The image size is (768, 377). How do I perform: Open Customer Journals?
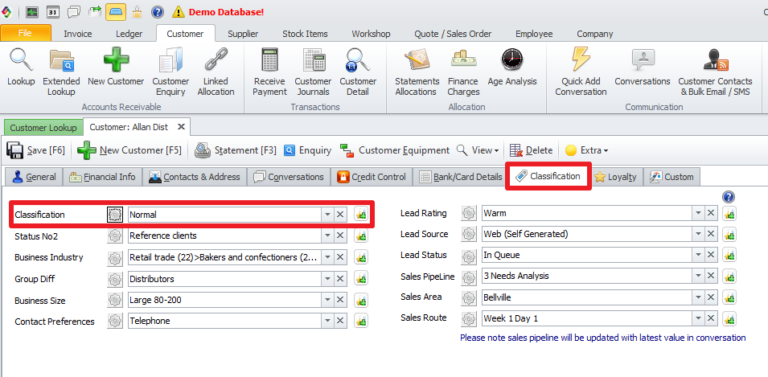(x=313, y=72)
